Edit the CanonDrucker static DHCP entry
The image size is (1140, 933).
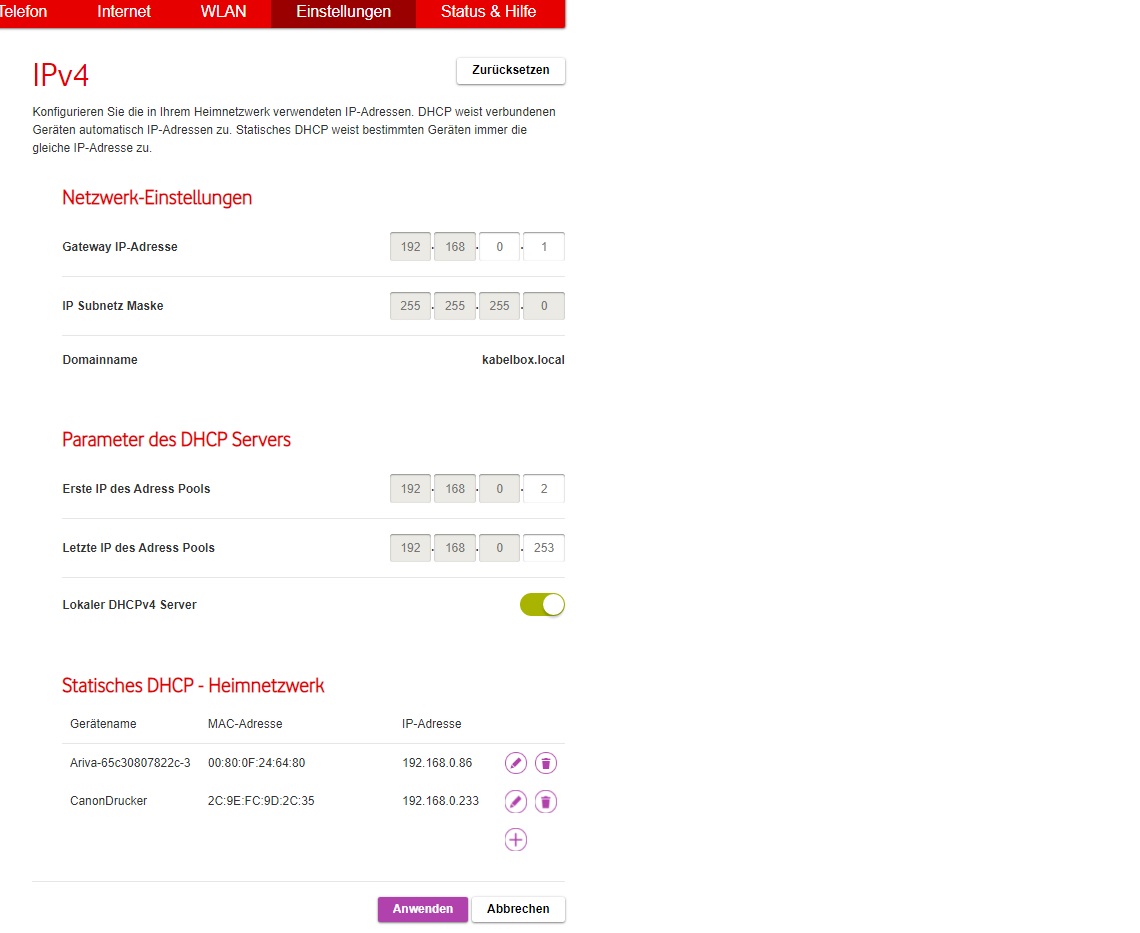click(x=515, y=801)
